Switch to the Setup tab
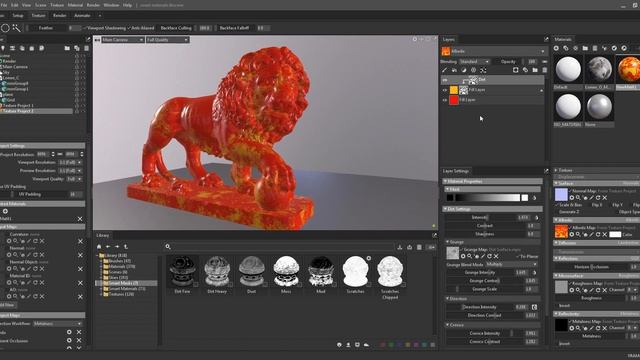The width and height of the screenshot is (640, 360). point(18,16)
